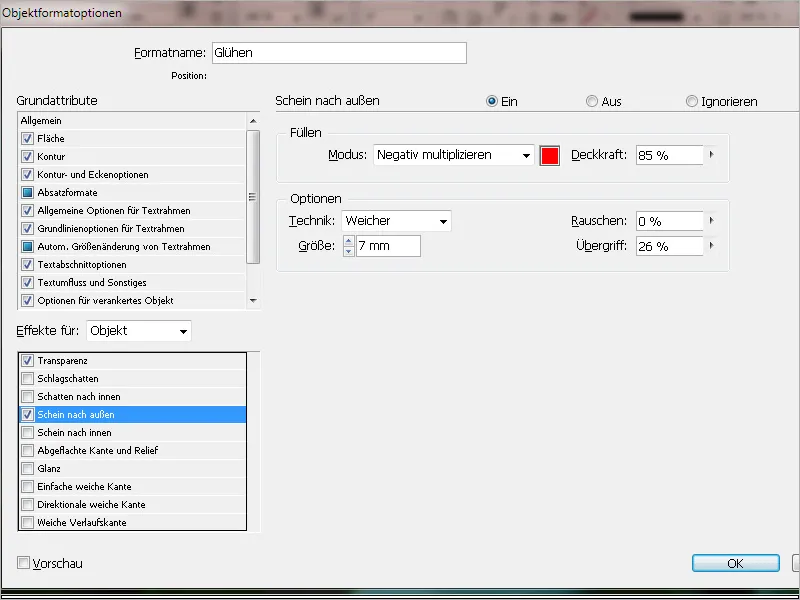Uncheck the Schein nach außen checkbox
The image size is (800, 600).
tap(28, 414)
